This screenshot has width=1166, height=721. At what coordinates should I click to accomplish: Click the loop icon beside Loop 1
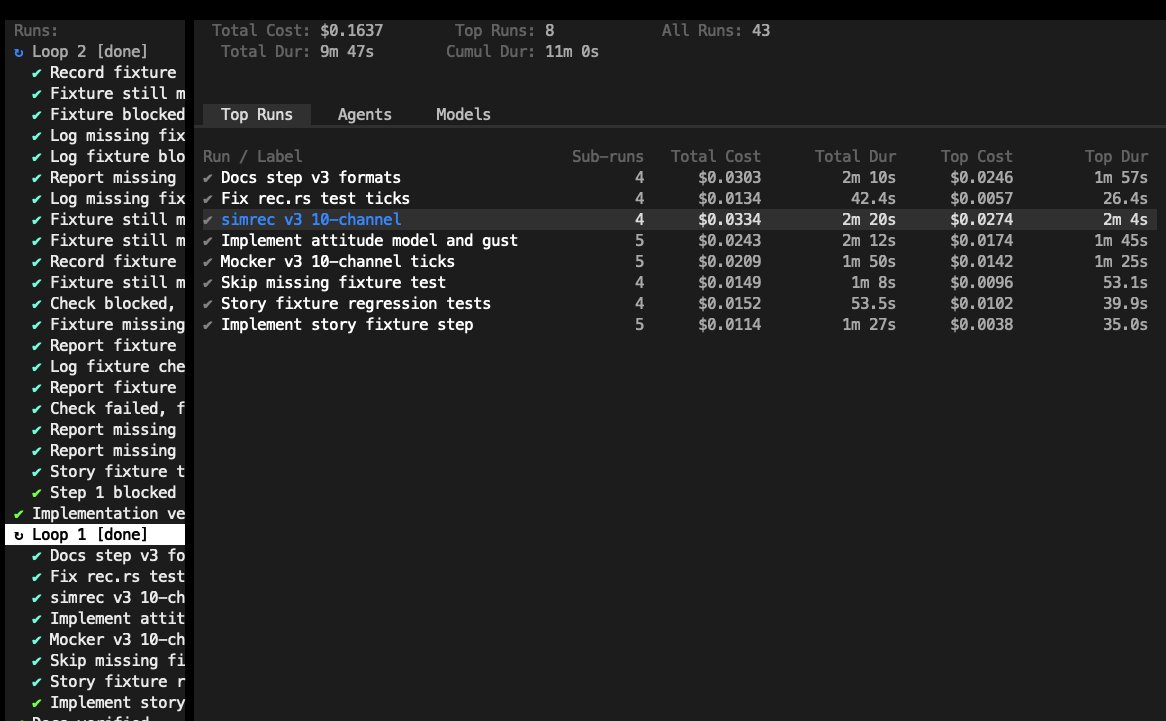tap(19, 535)
